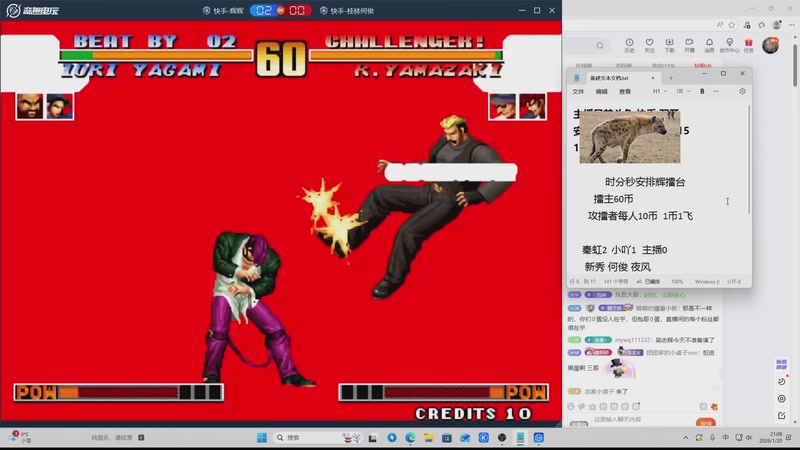Click Iori Yagami's health bar

point(157,55)
